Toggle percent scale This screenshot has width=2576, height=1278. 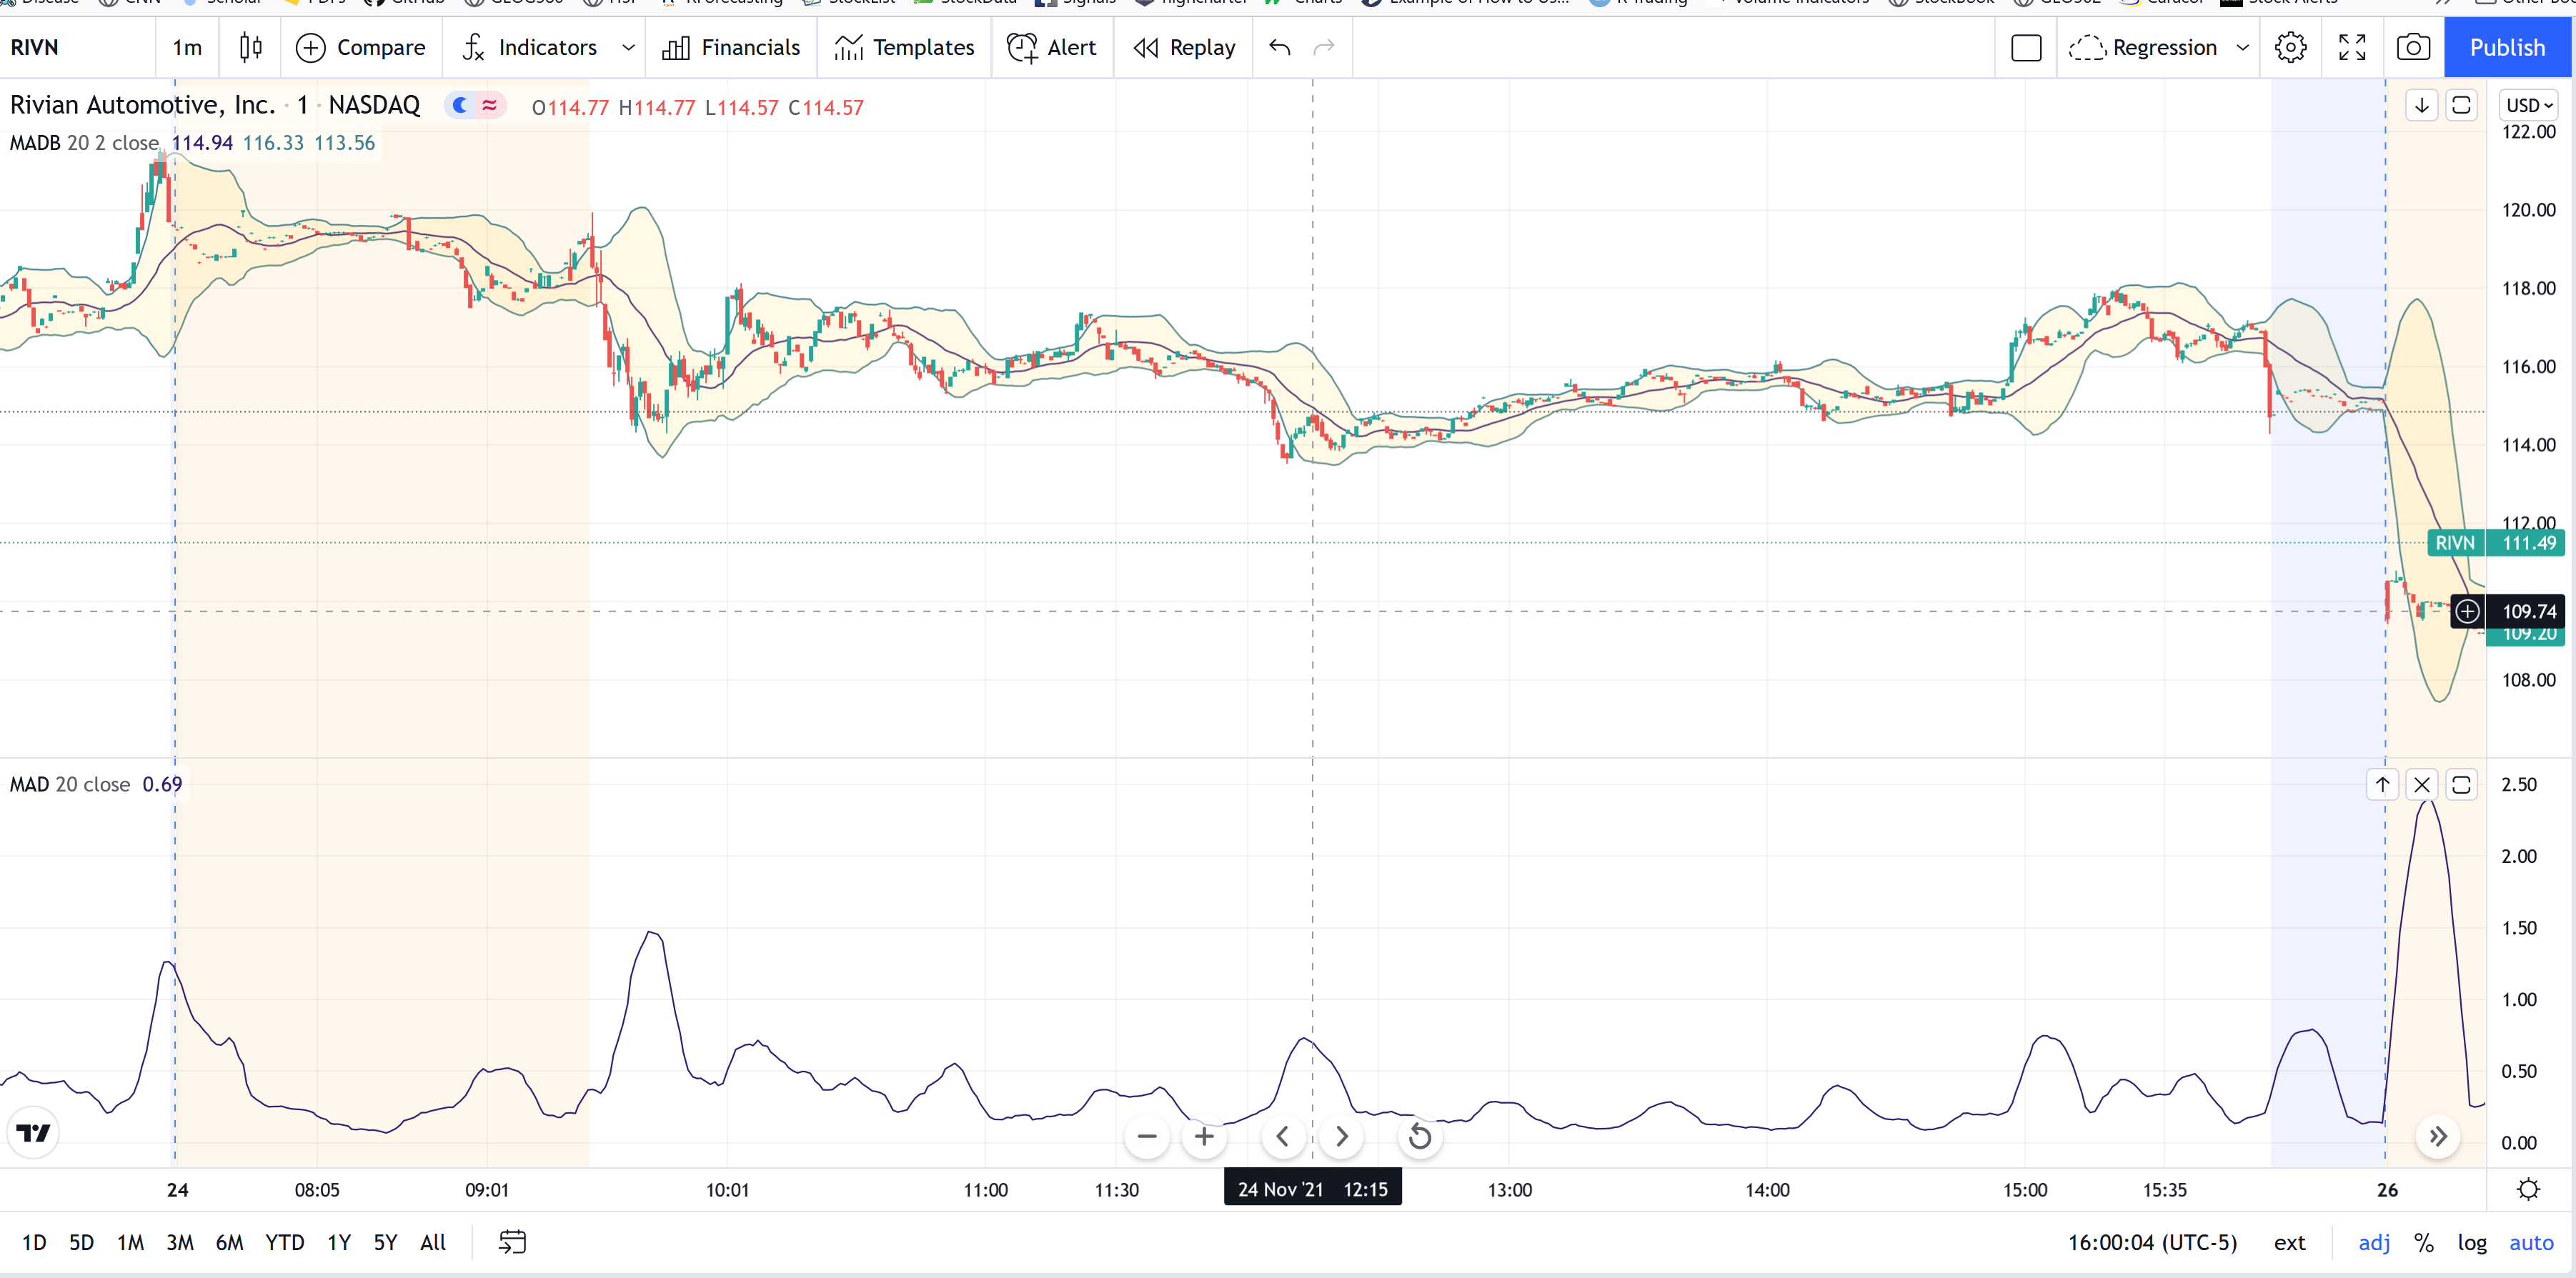[x=2423, y=1242]
